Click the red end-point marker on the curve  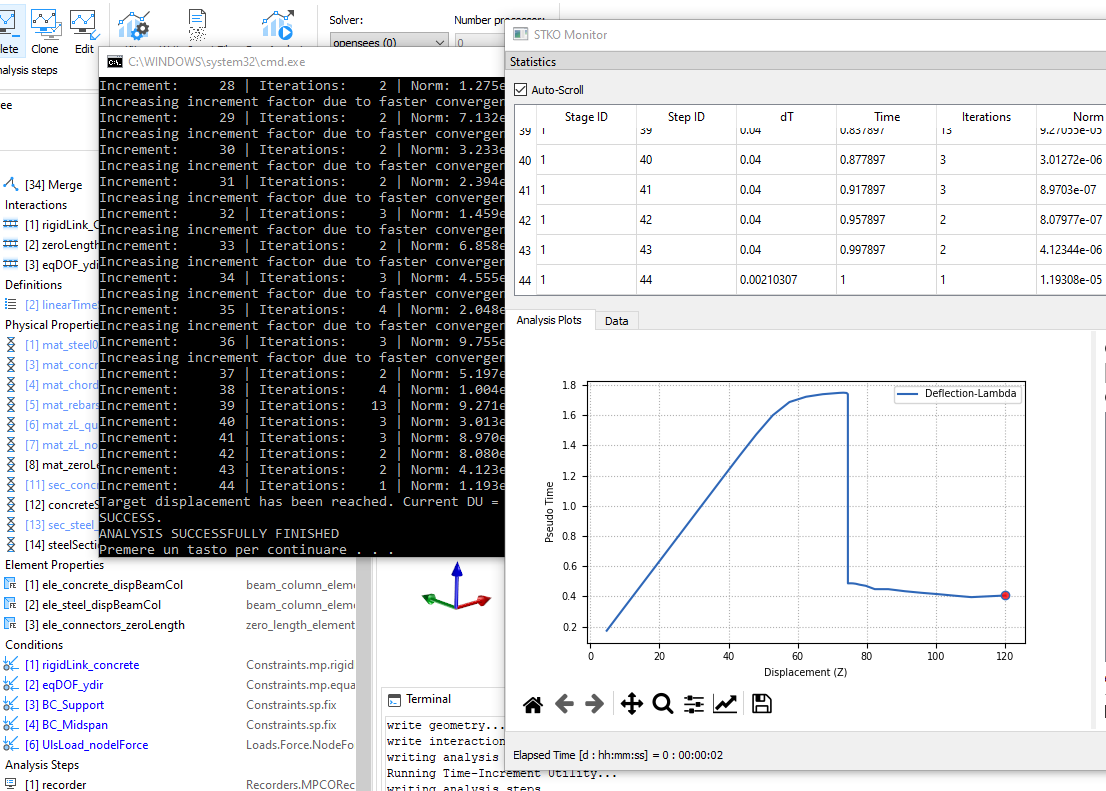(x=1005, y=596)
